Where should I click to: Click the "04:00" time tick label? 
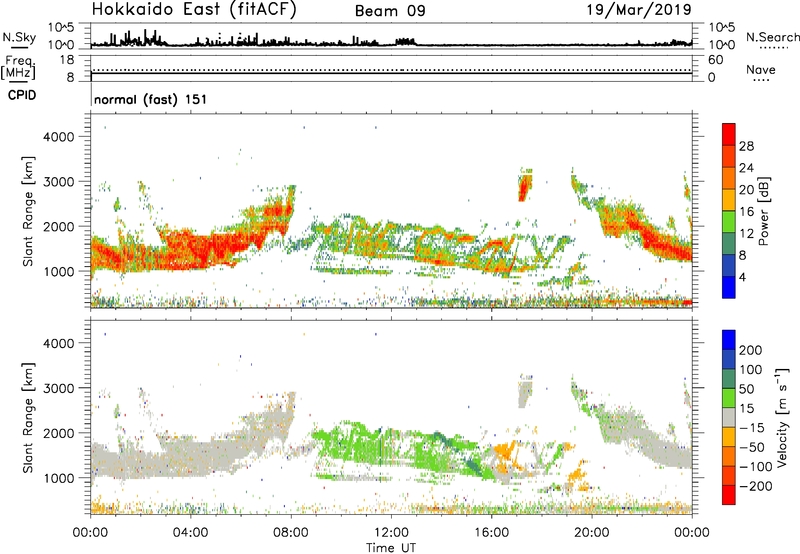click(190, 533)
